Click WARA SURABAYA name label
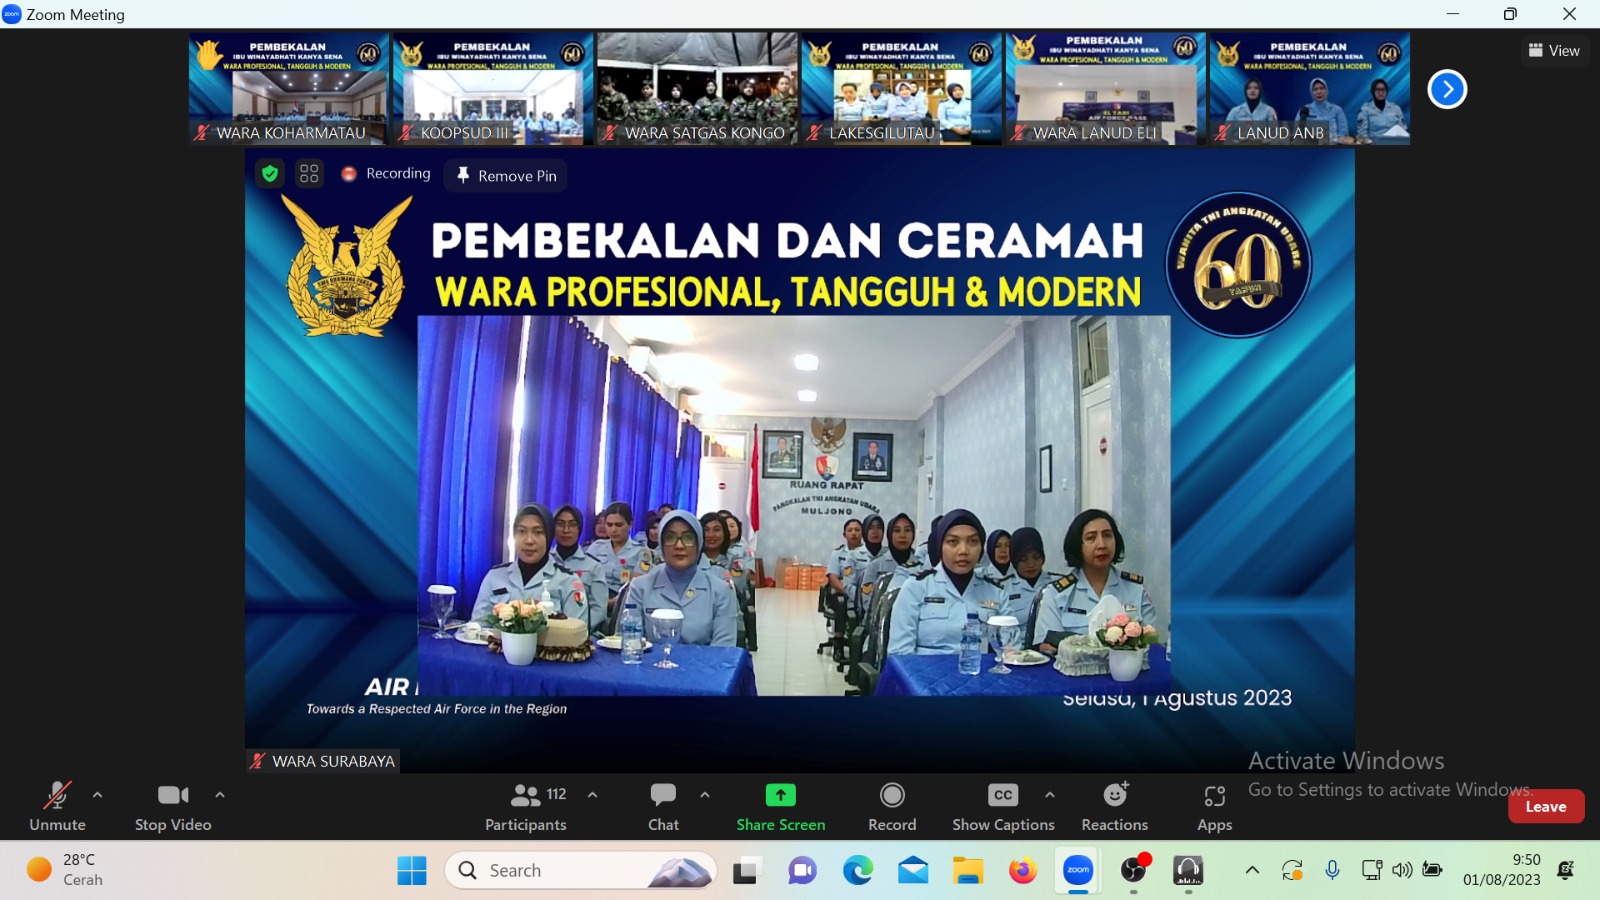Image resolution: width=1600 pixels, height=900 pixels. pos(323,761)
